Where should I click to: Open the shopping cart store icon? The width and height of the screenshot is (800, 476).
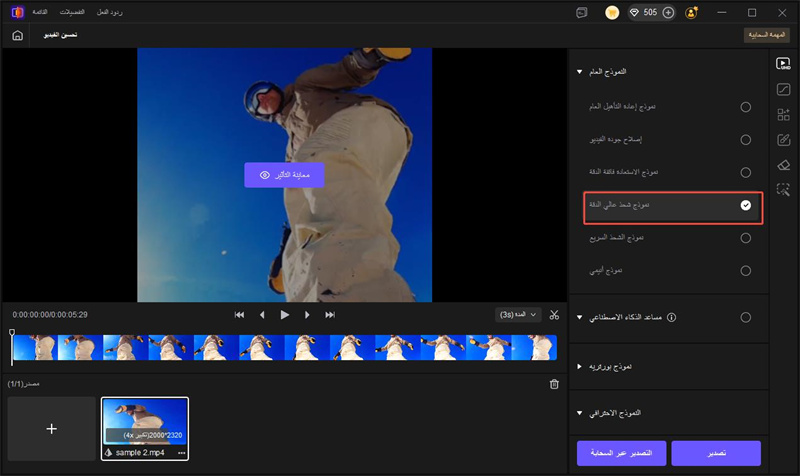tap(612, 13)
